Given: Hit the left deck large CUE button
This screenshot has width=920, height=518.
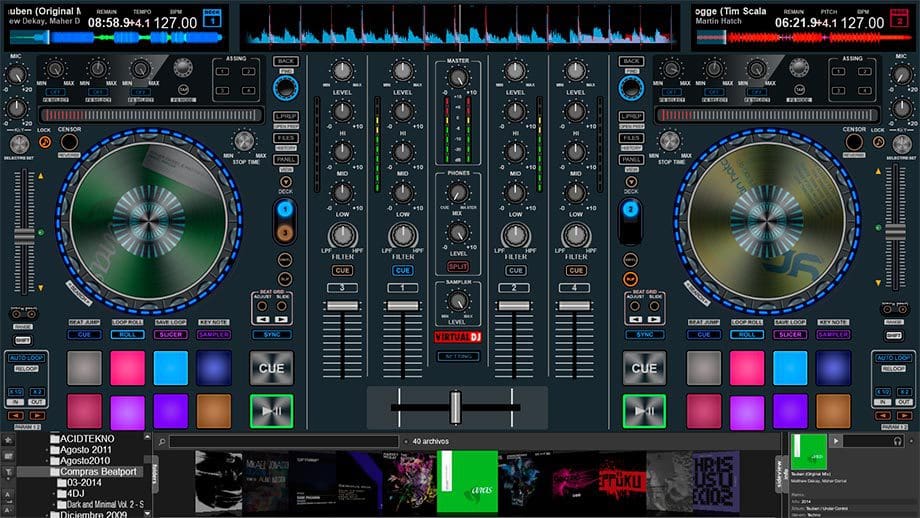Looking at the screenshot, I should point(271,368).
